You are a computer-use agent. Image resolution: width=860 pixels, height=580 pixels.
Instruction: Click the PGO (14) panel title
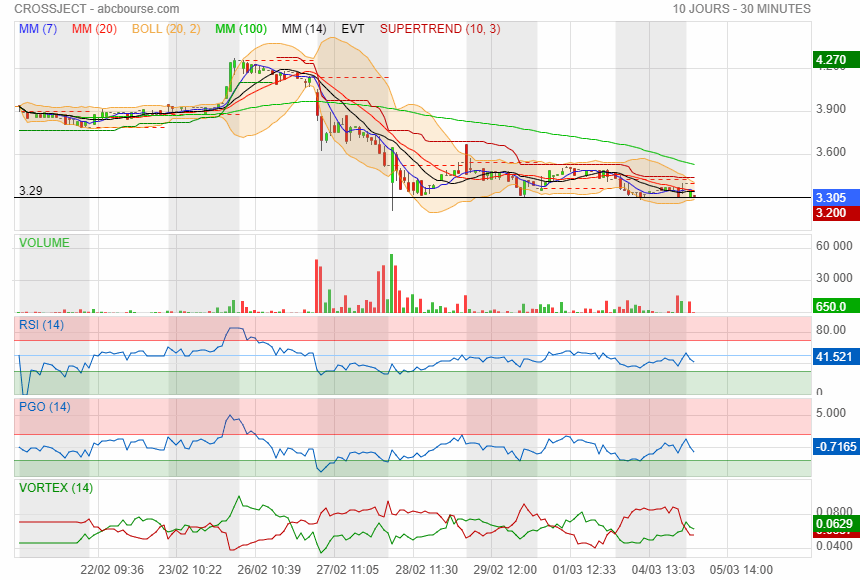coord(45,407)
